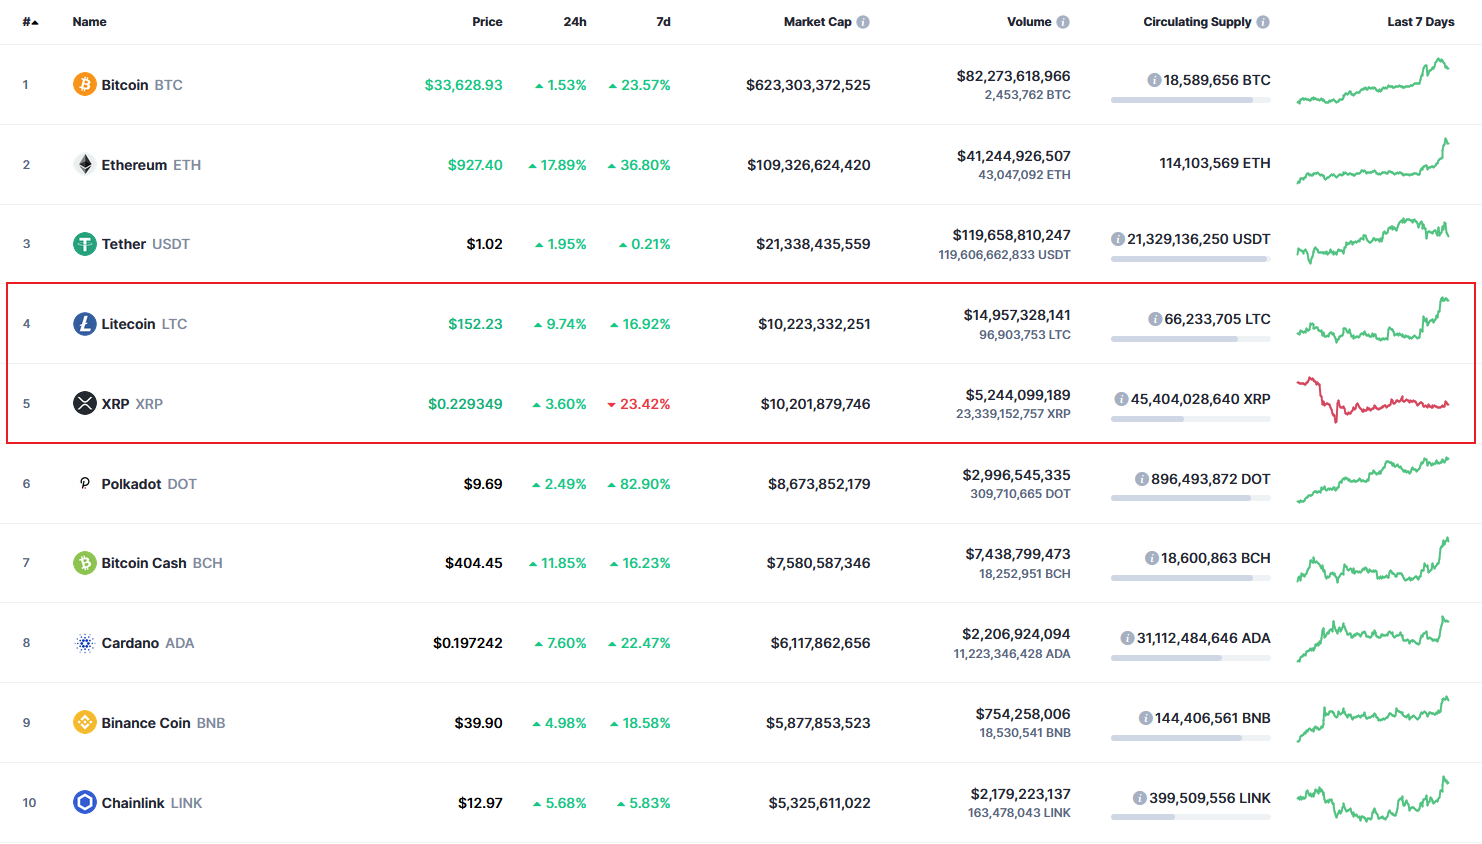Open the Cardano ADA coin page

[x=148, y=643]
